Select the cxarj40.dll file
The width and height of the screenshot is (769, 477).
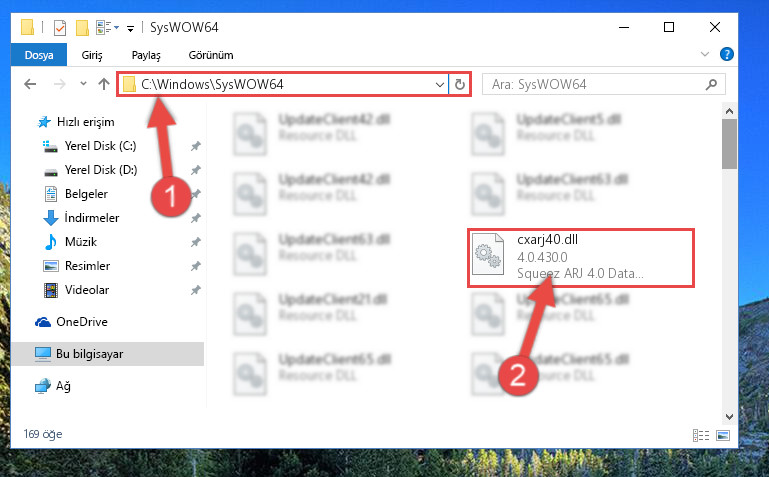581,258
